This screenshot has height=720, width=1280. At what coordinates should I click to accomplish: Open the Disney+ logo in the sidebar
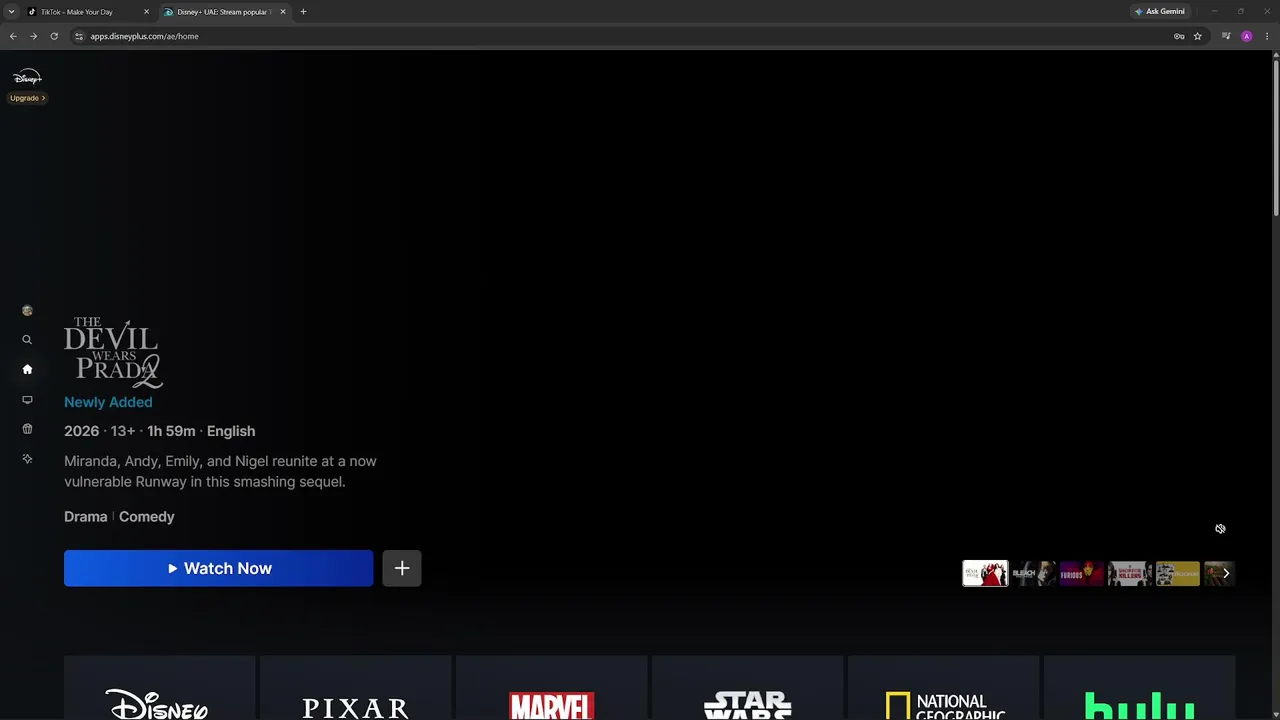[x=27, y=78]
